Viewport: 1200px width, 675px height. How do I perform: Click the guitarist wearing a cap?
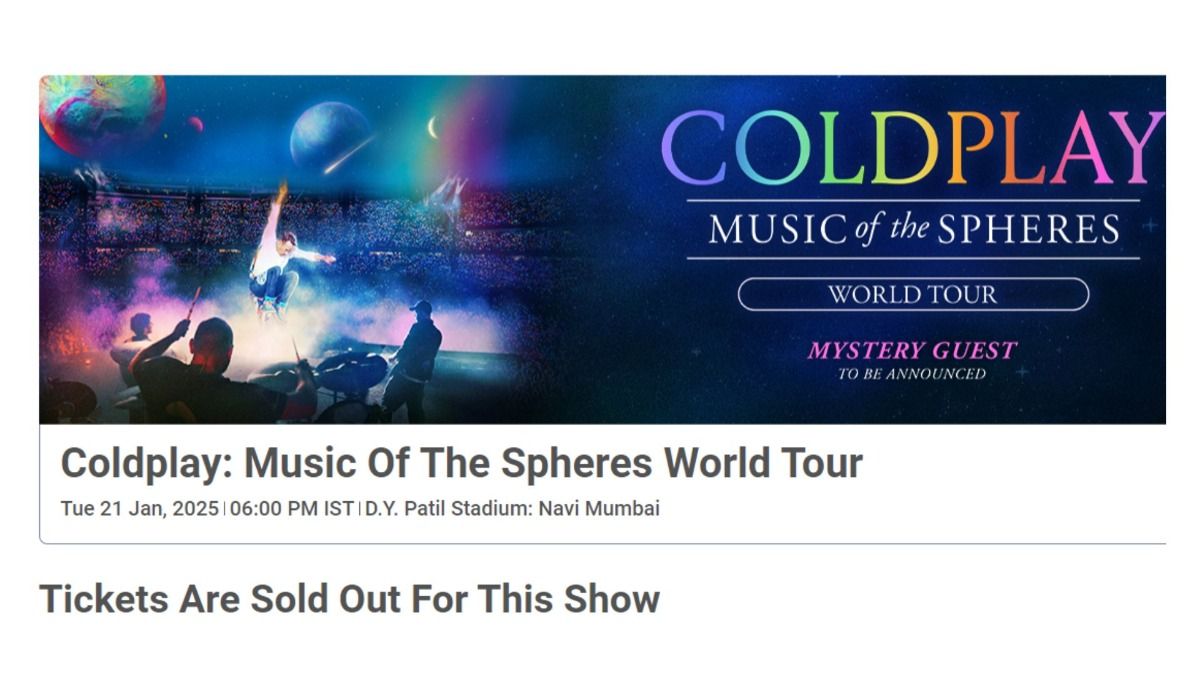pyautogui.click(x=414, y=358)
